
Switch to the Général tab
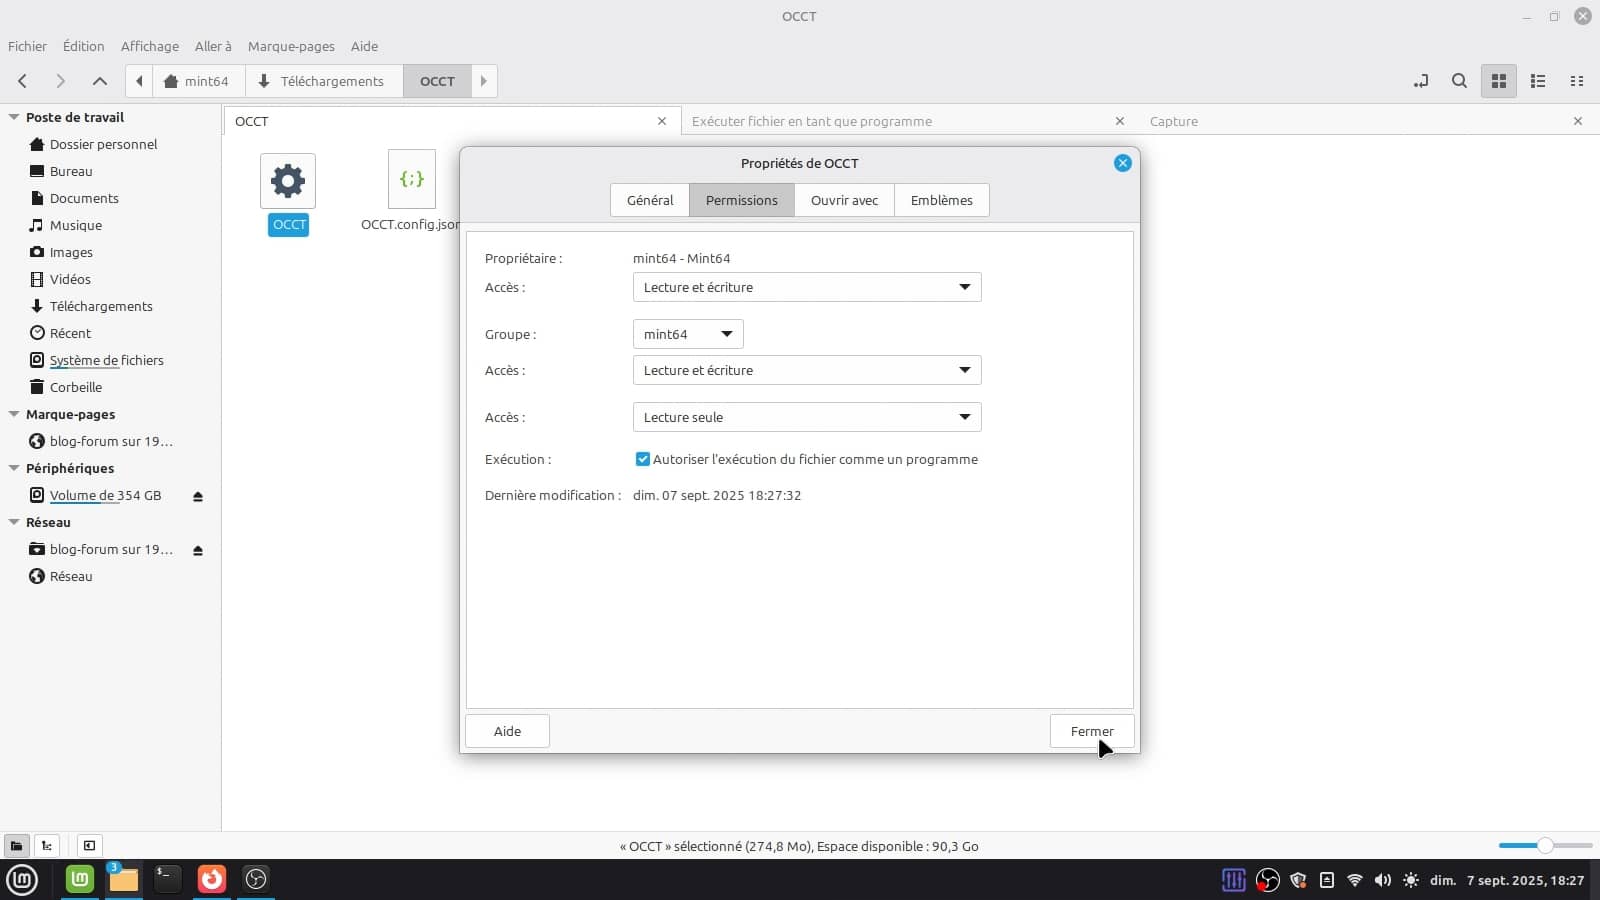[x=649, y=200]
